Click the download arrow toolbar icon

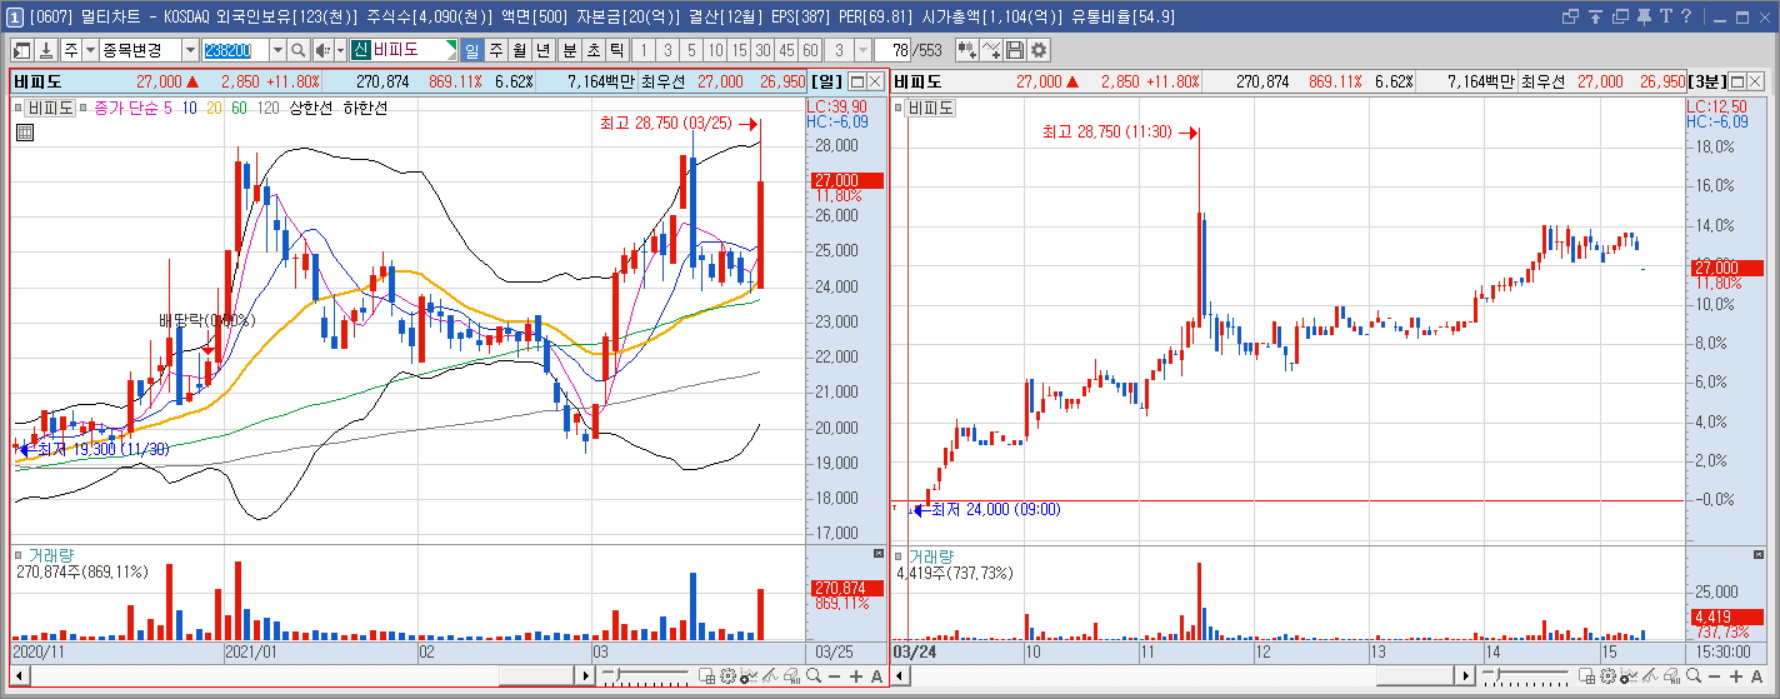pos(46,50)
